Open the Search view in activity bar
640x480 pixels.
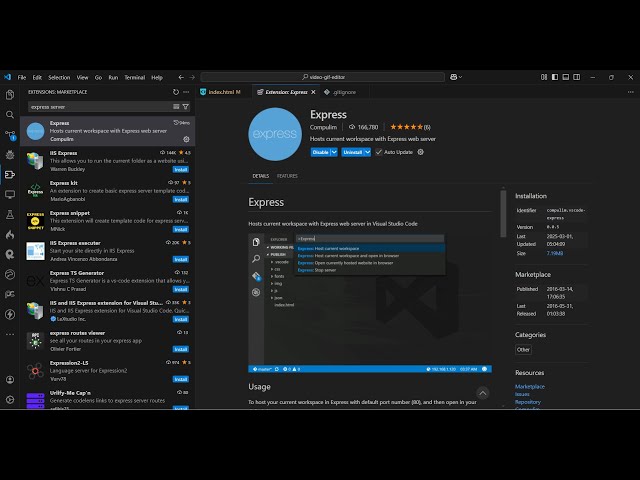[10, 115]
